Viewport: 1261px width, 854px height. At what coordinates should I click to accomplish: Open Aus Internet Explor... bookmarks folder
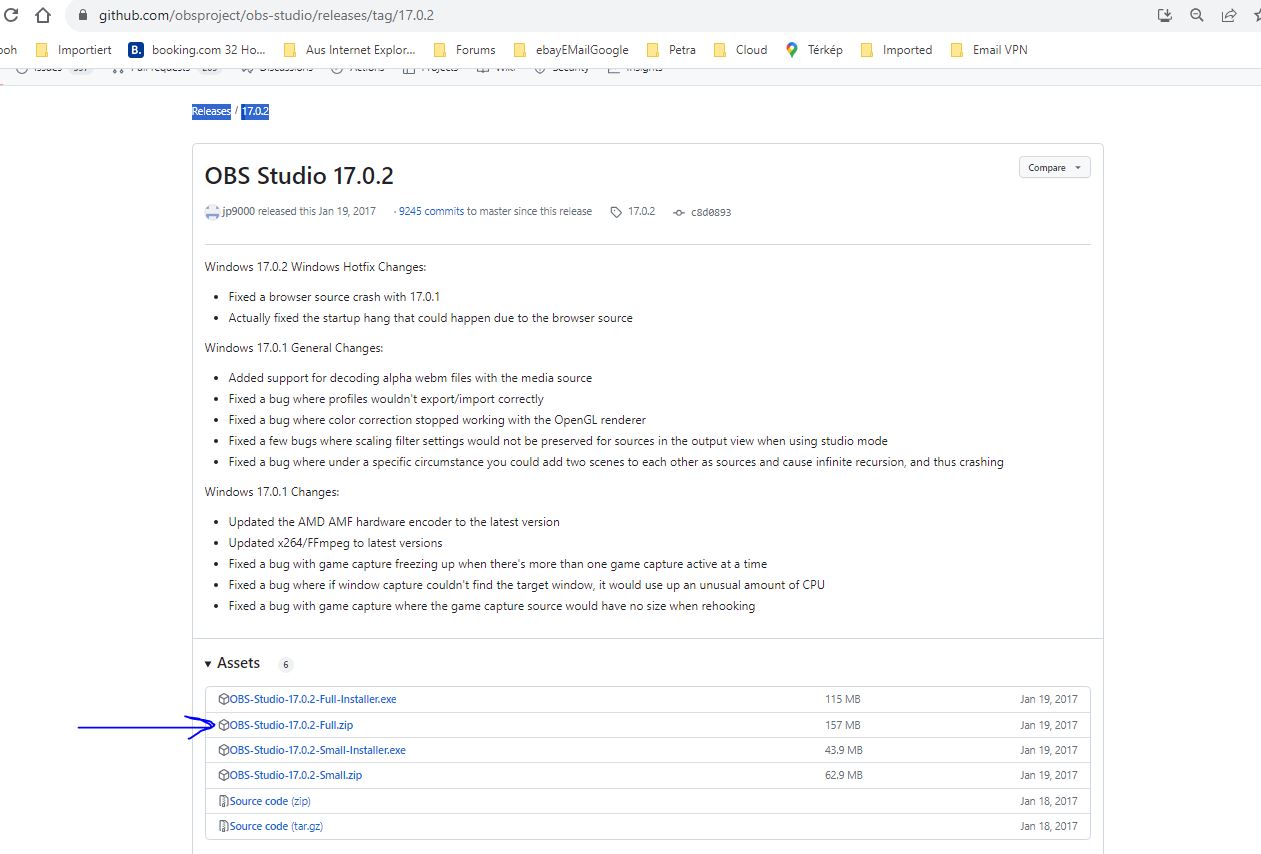[350, 50]
